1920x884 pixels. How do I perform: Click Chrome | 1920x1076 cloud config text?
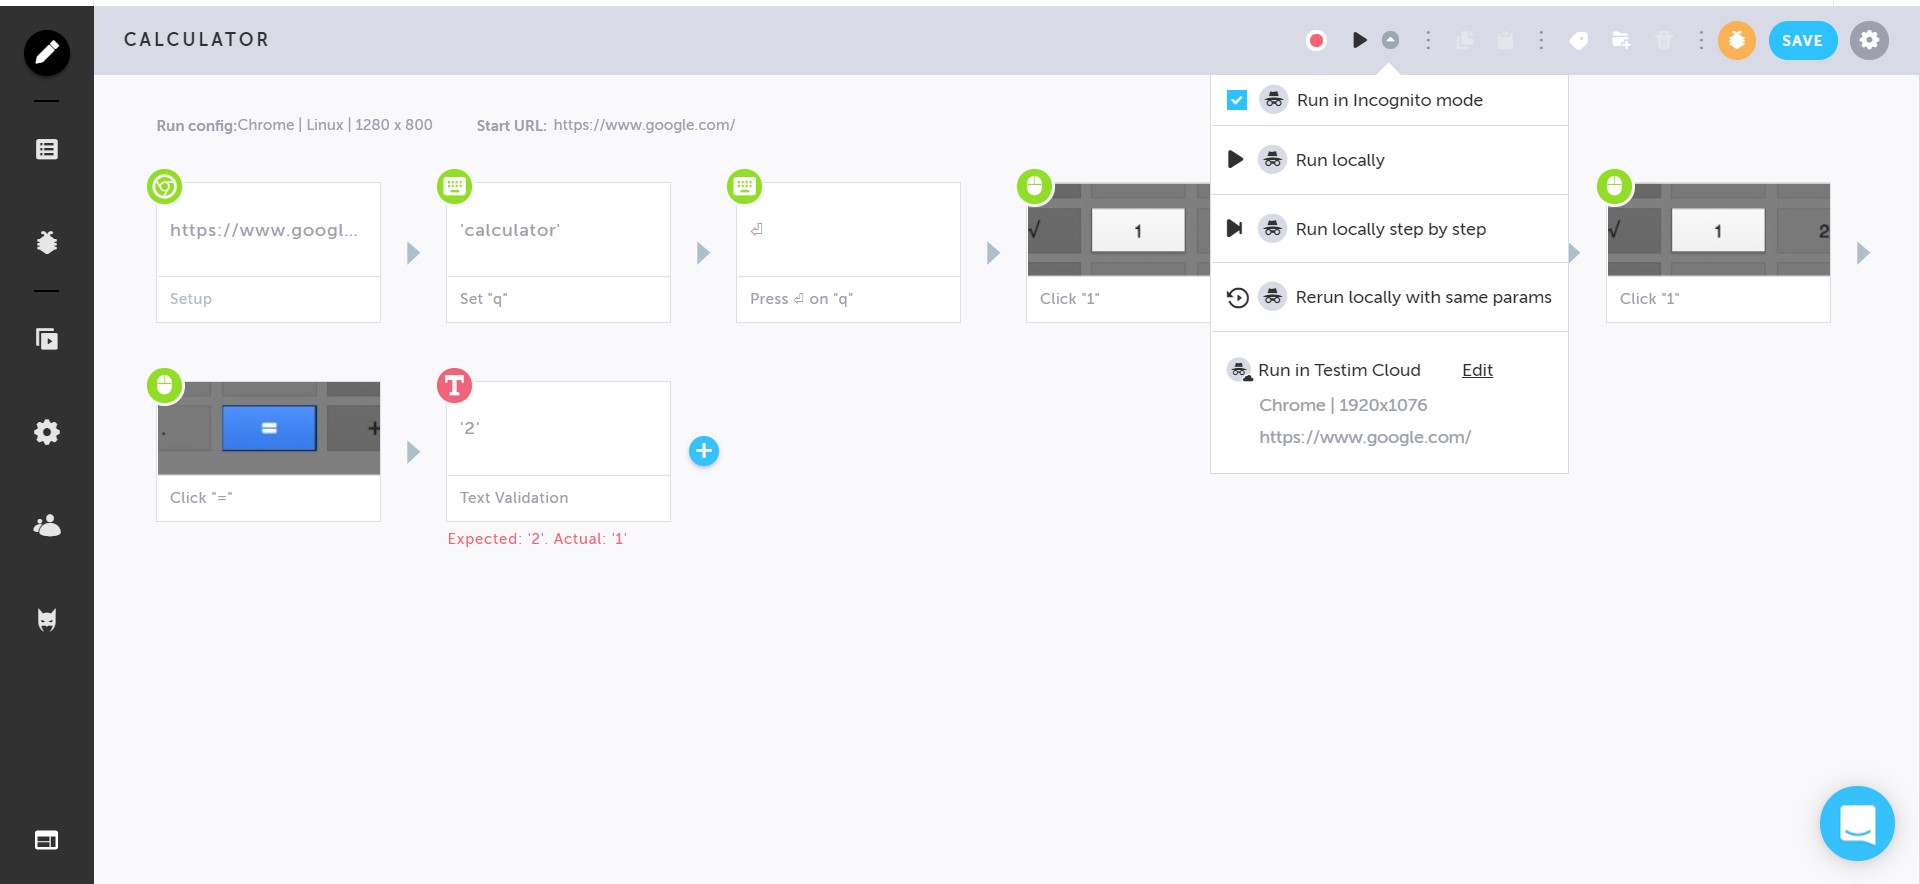[1343, 405]
